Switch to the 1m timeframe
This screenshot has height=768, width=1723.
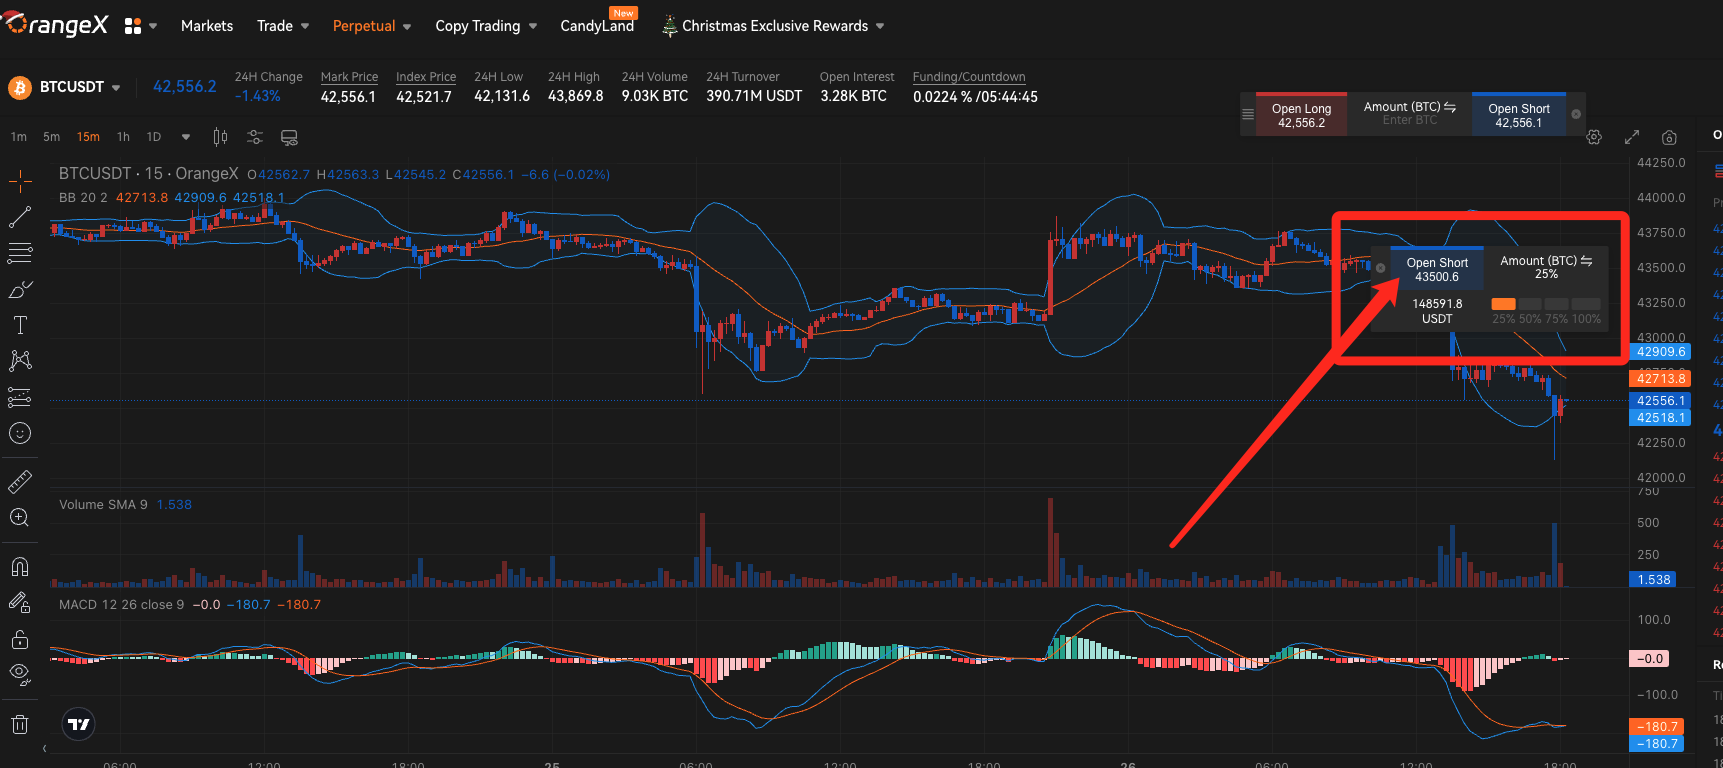[x=19, y=137]
